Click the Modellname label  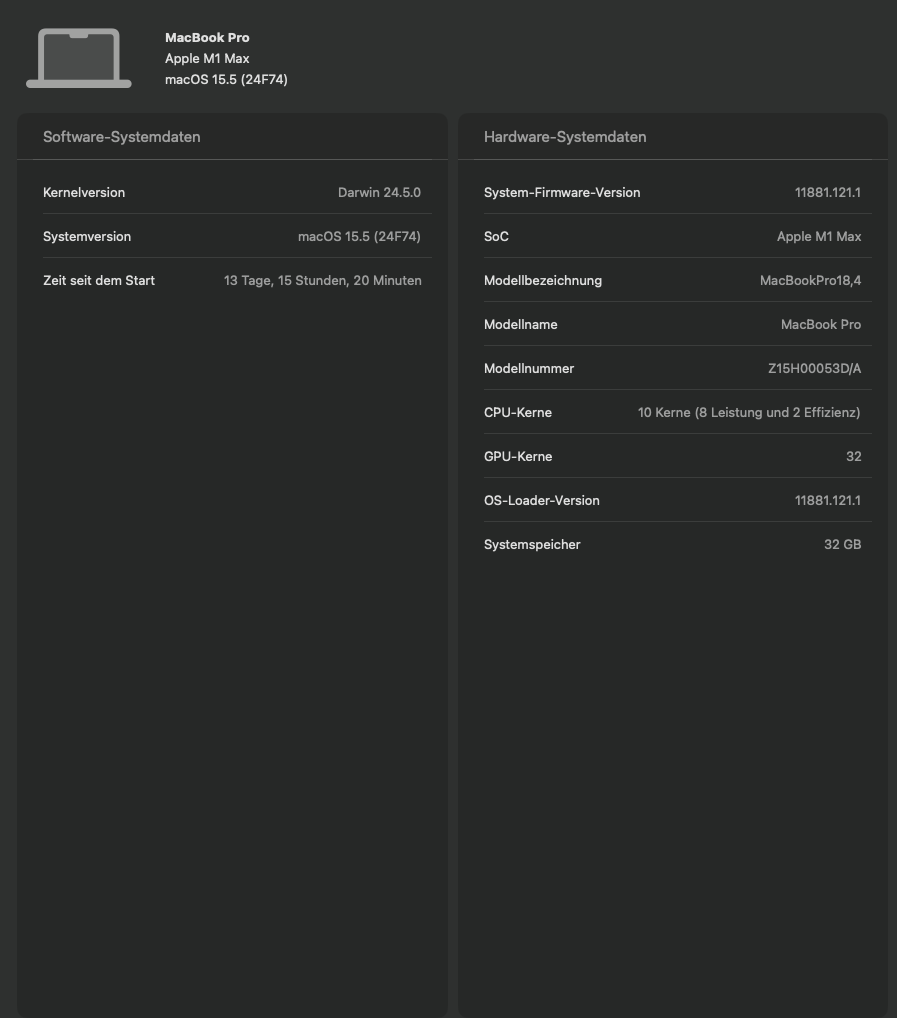tap(521, 325)
